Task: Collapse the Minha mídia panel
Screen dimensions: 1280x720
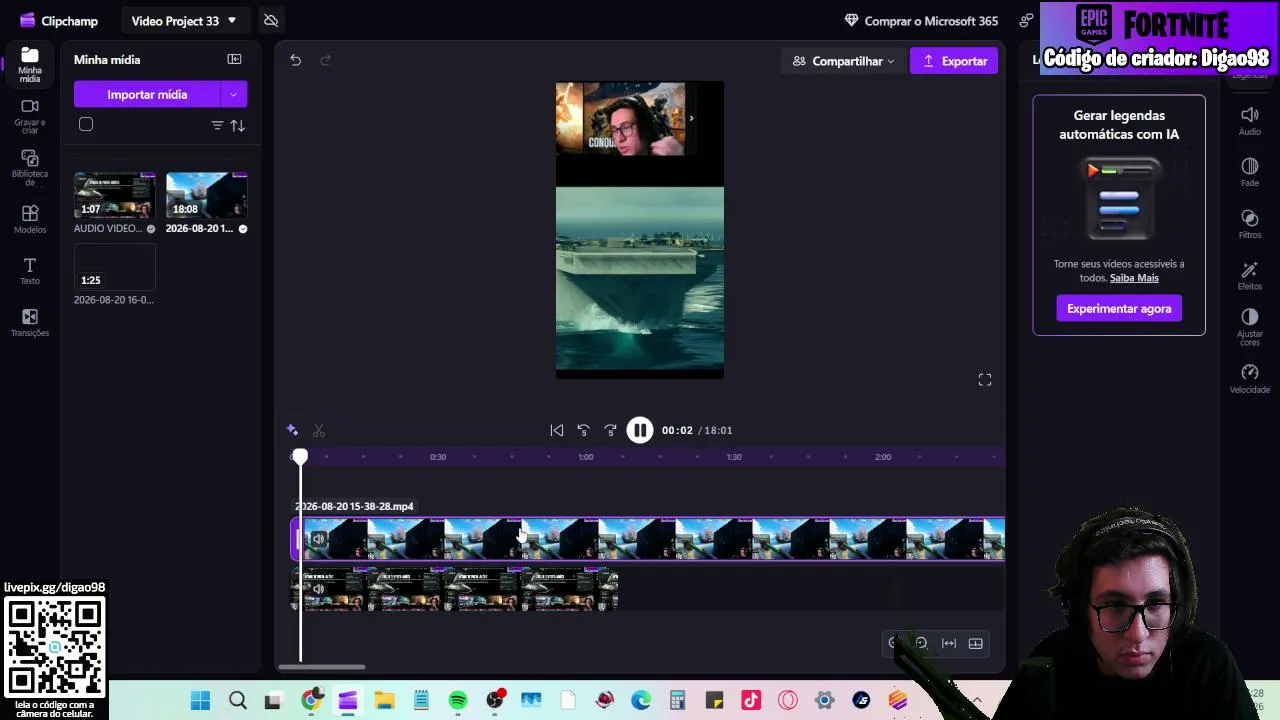Action: coord(234,60)
